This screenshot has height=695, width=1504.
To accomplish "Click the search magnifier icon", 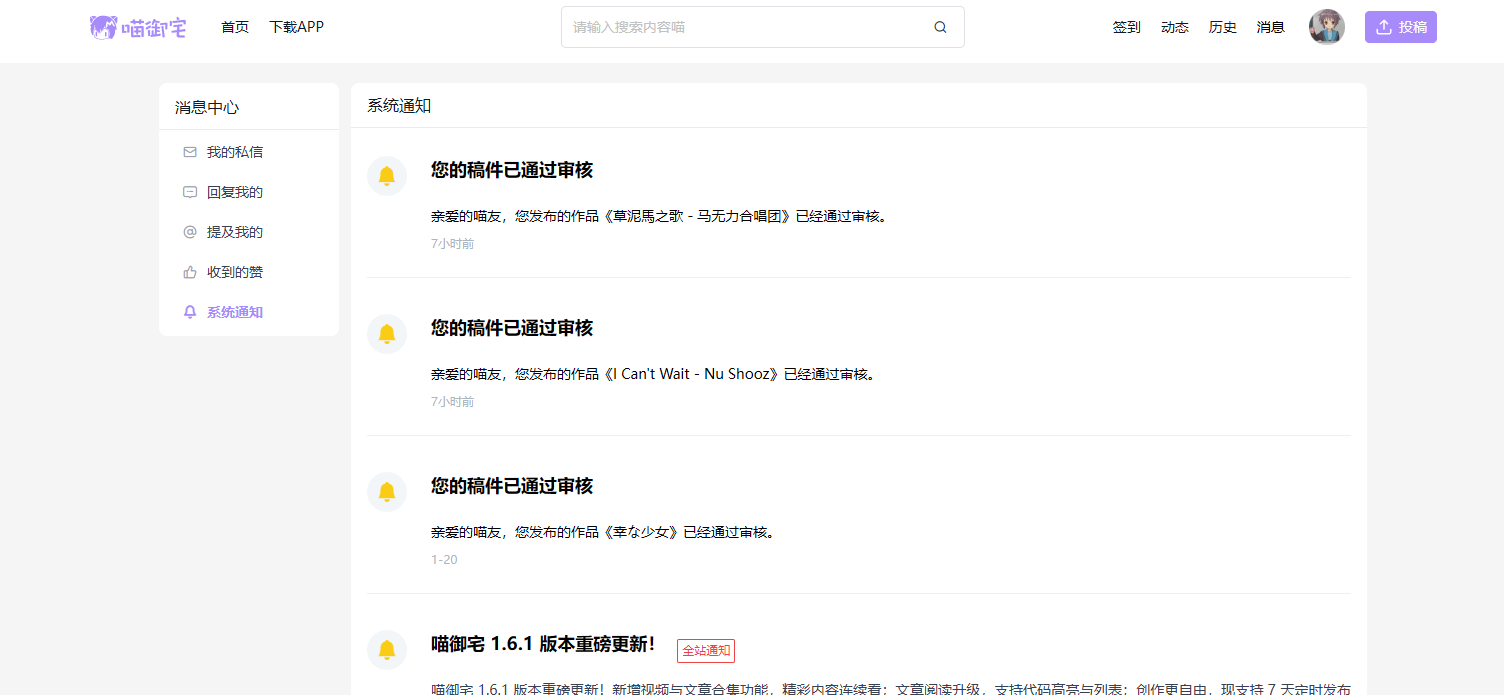I will tap(940, 27).
